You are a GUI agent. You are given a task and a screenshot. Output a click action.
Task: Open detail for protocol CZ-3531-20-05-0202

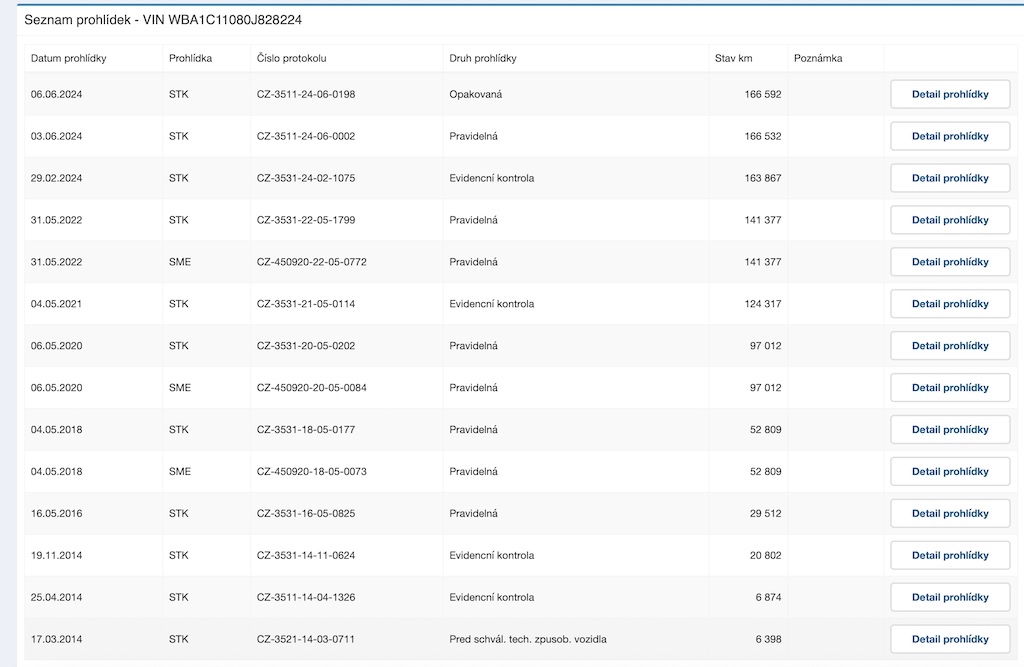(x=950, y=346)
